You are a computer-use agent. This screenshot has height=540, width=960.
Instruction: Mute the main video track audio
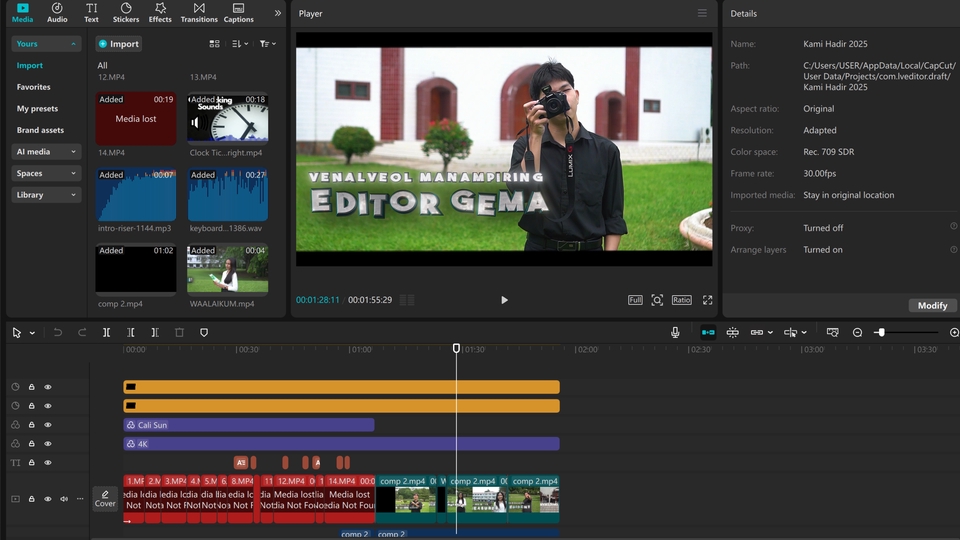tap(64, 499)
